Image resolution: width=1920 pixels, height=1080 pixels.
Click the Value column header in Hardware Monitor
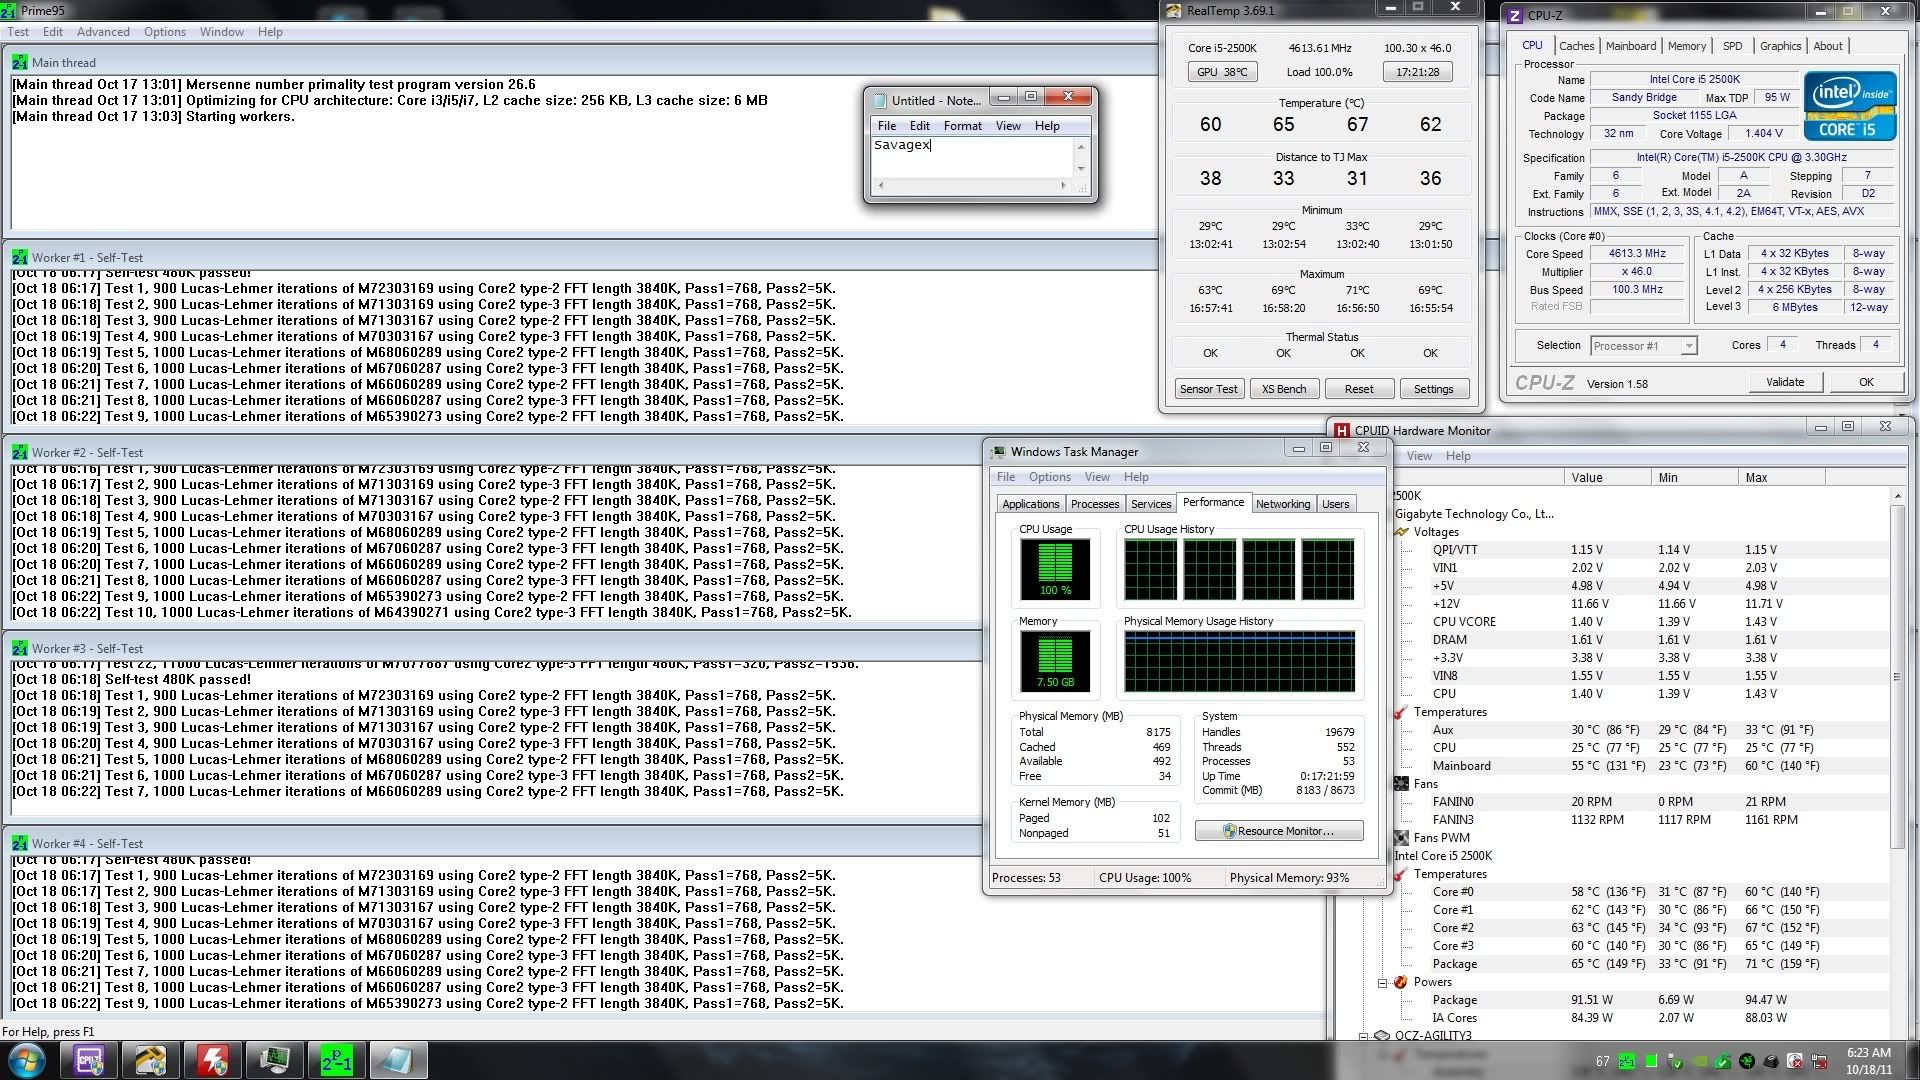[1607, 478]
